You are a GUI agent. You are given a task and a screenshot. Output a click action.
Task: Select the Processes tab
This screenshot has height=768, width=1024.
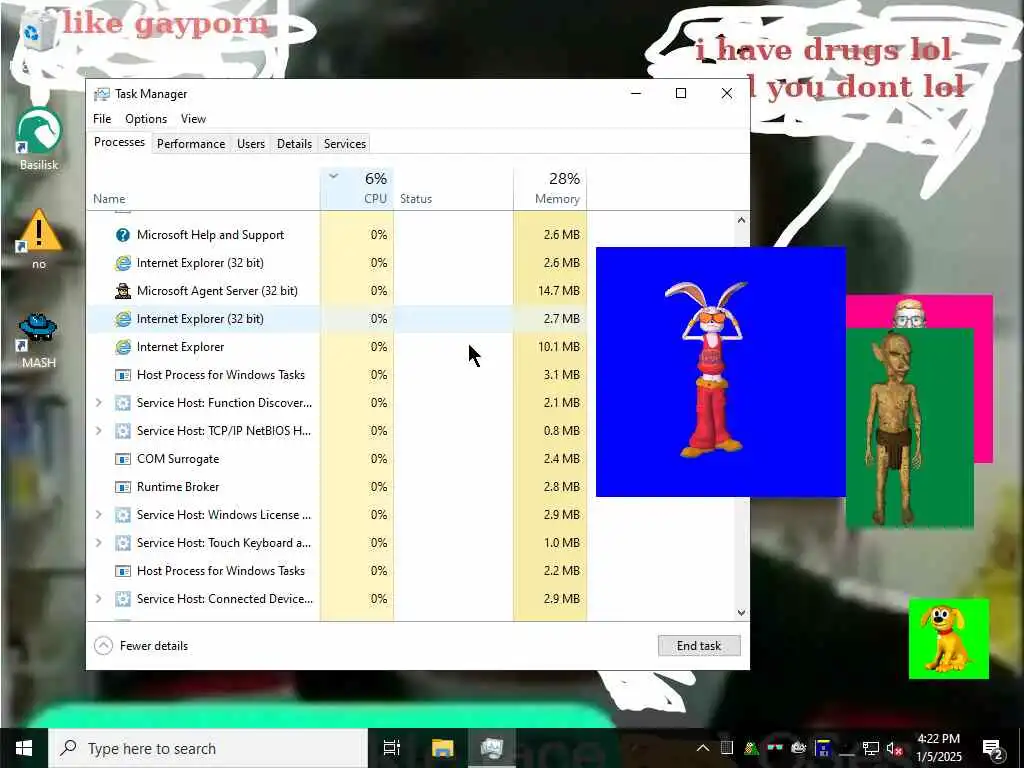coord(120,142)
